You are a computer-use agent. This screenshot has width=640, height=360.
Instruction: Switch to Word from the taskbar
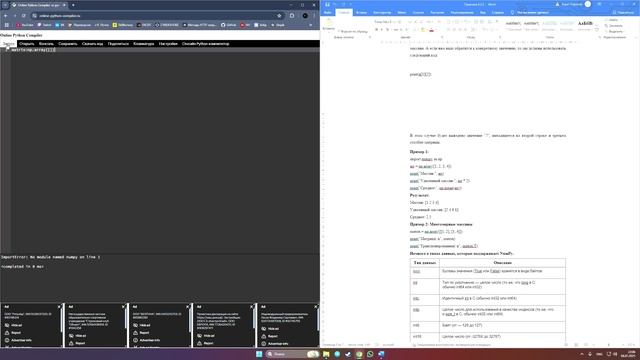click(381, 354)
